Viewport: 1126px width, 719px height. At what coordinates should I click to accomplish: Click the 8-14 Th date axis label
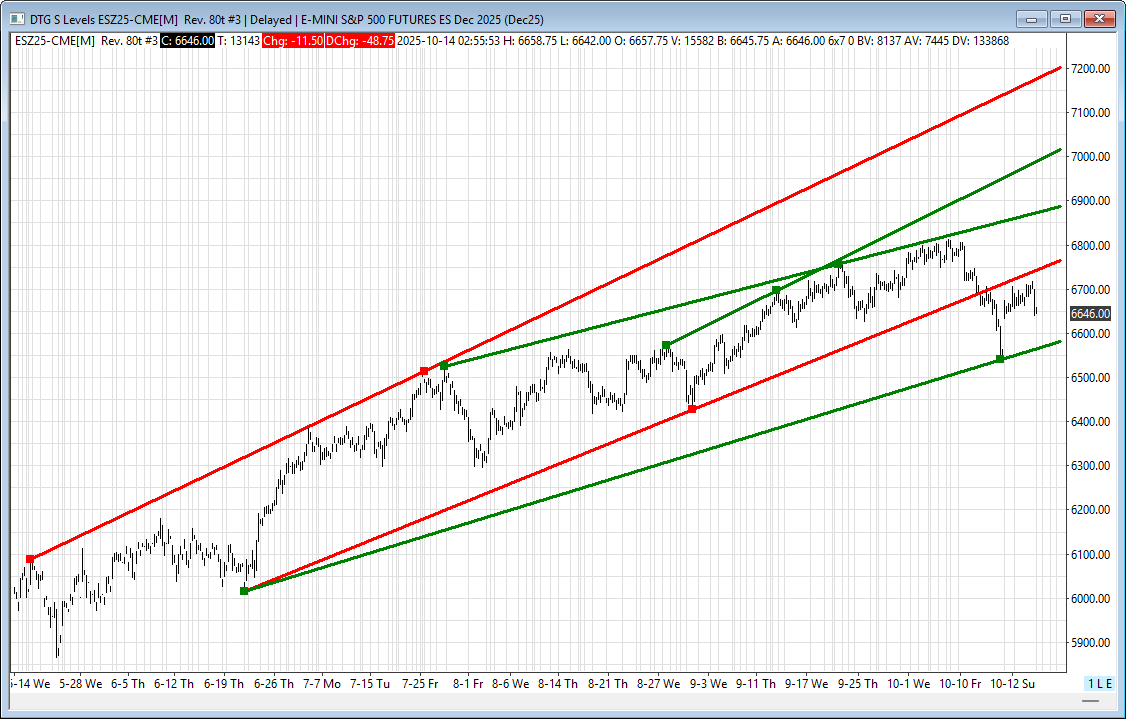[x=557, y=684]
